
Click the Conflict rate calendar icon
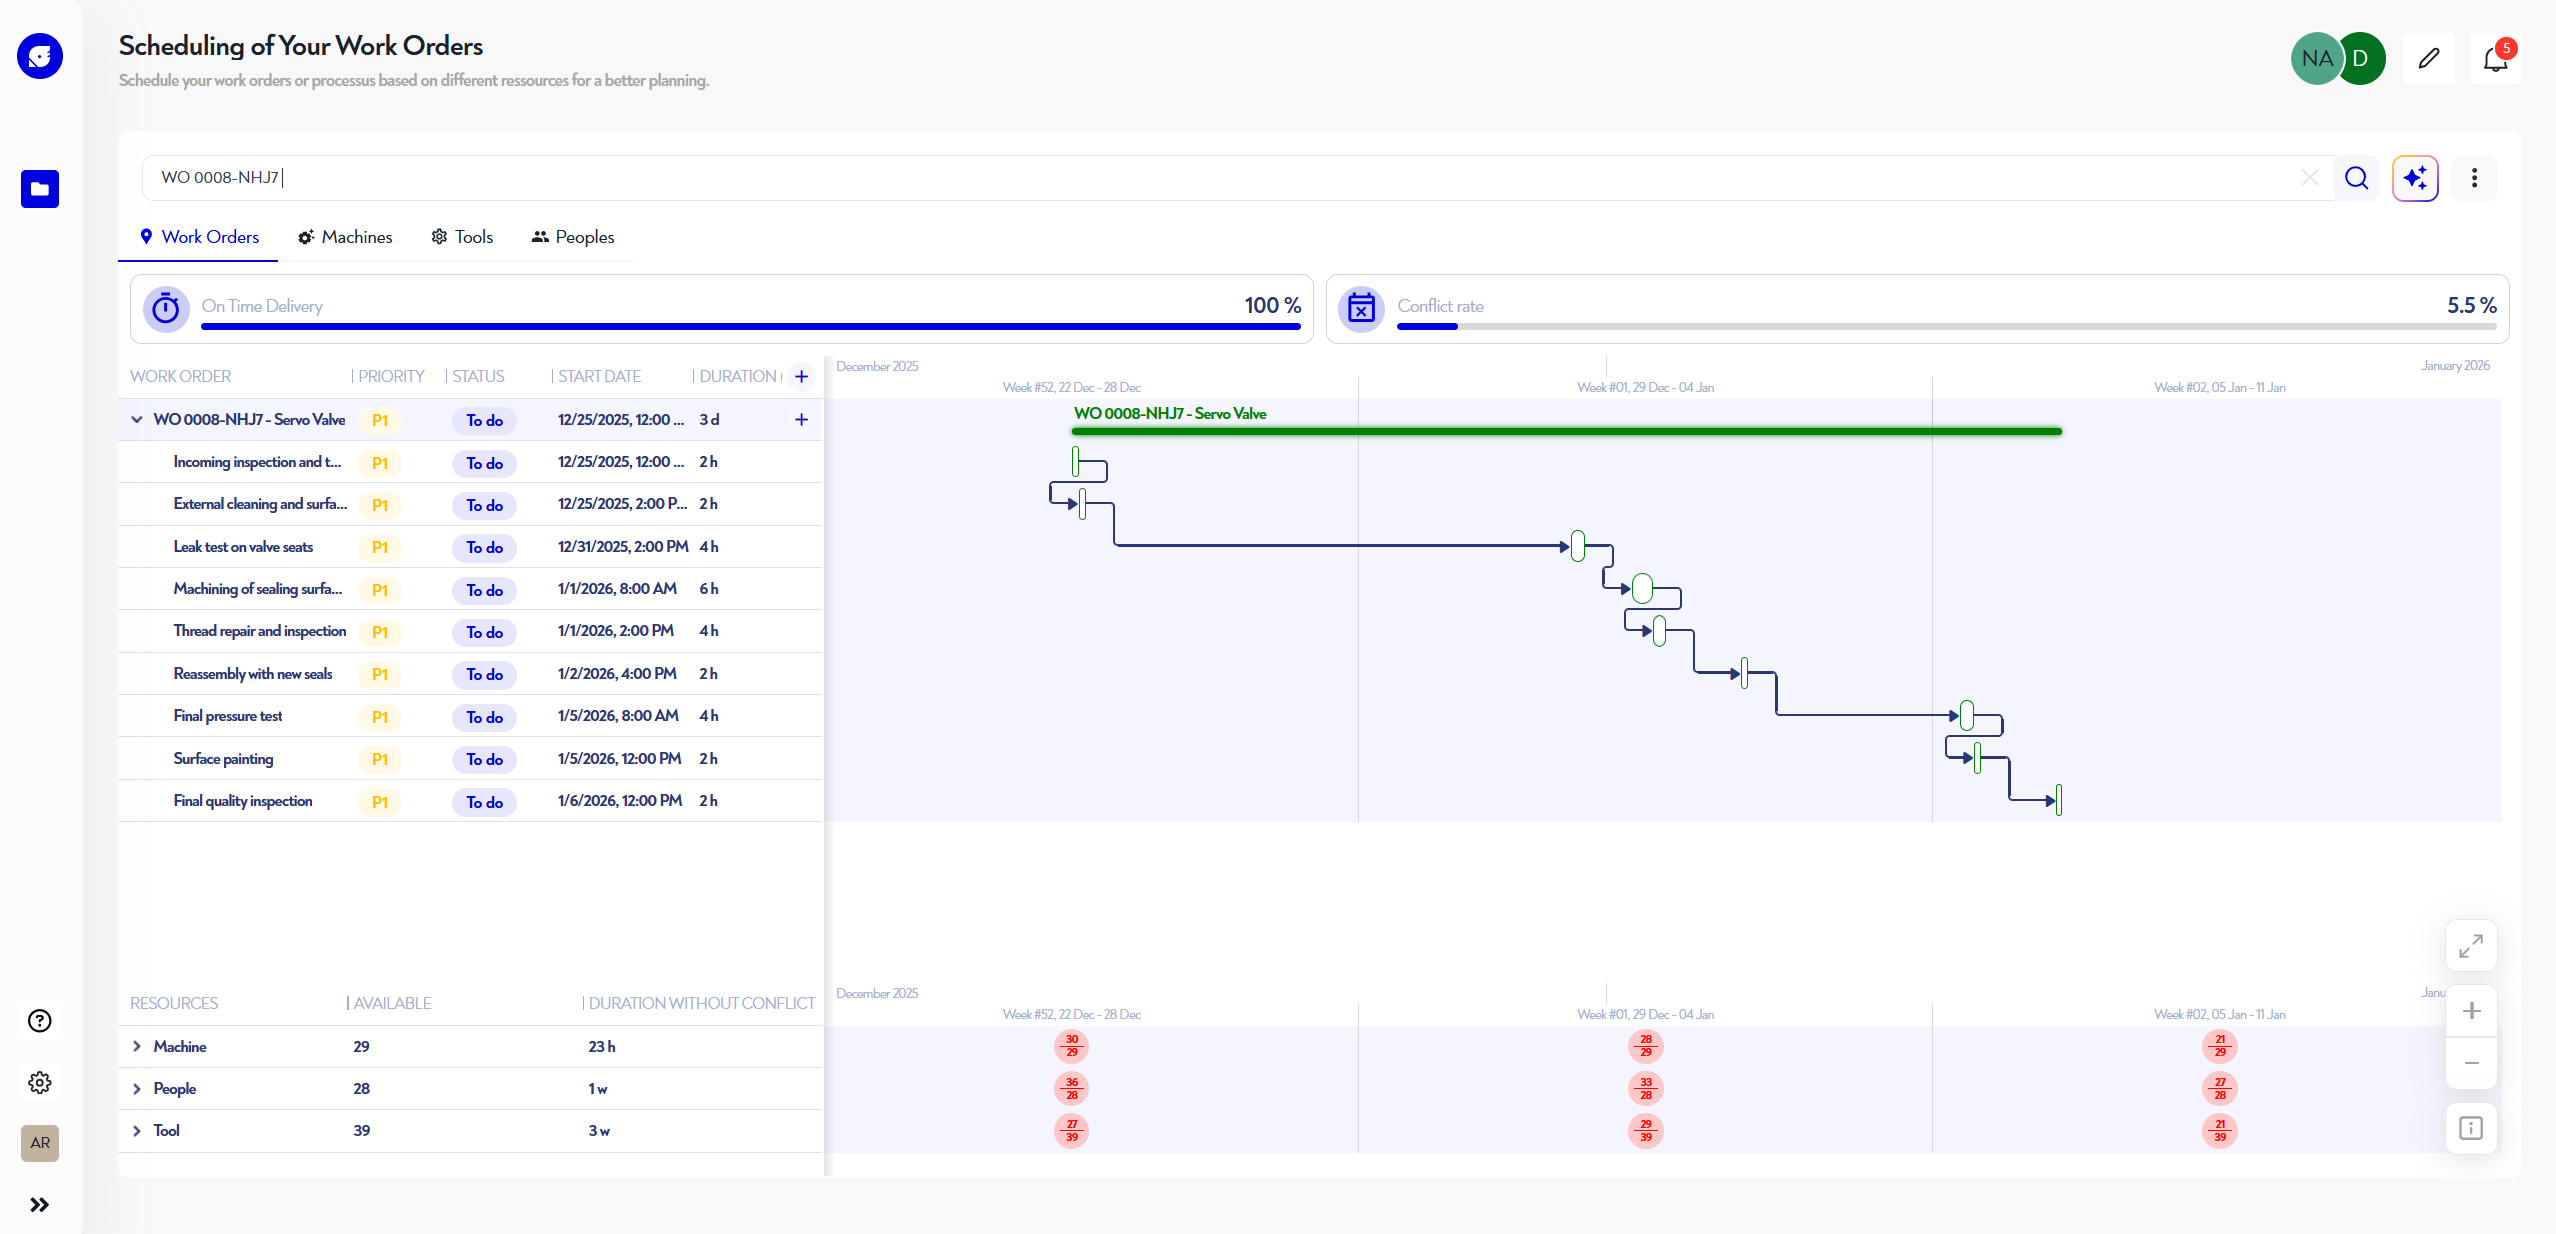pos(1360,308)
